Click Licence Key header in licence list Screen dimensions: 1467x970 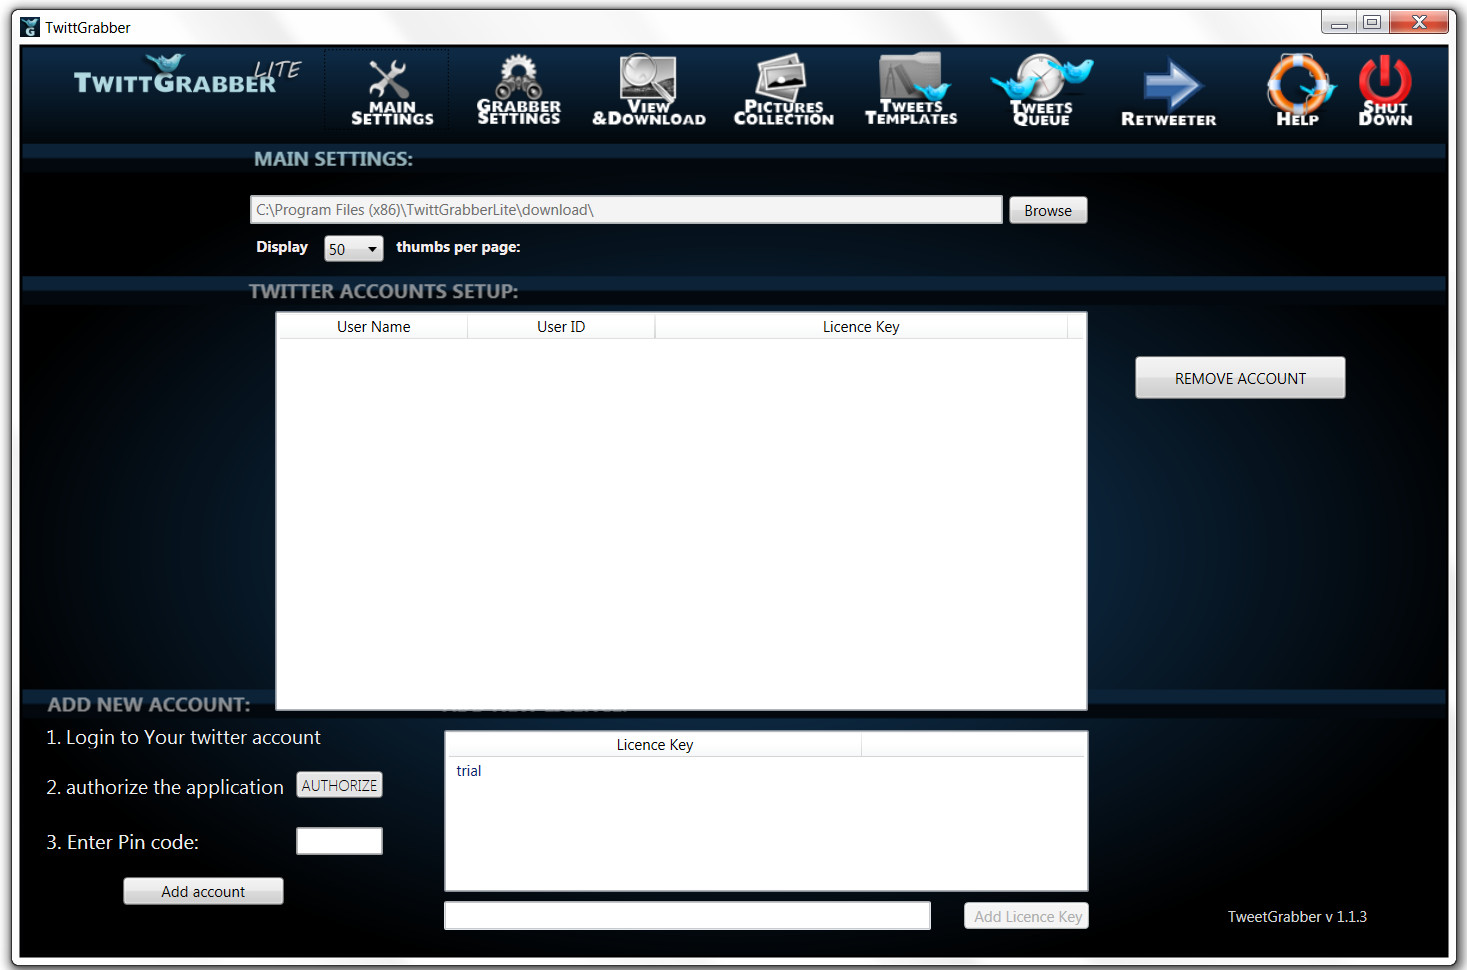click(x=654, y=745)
